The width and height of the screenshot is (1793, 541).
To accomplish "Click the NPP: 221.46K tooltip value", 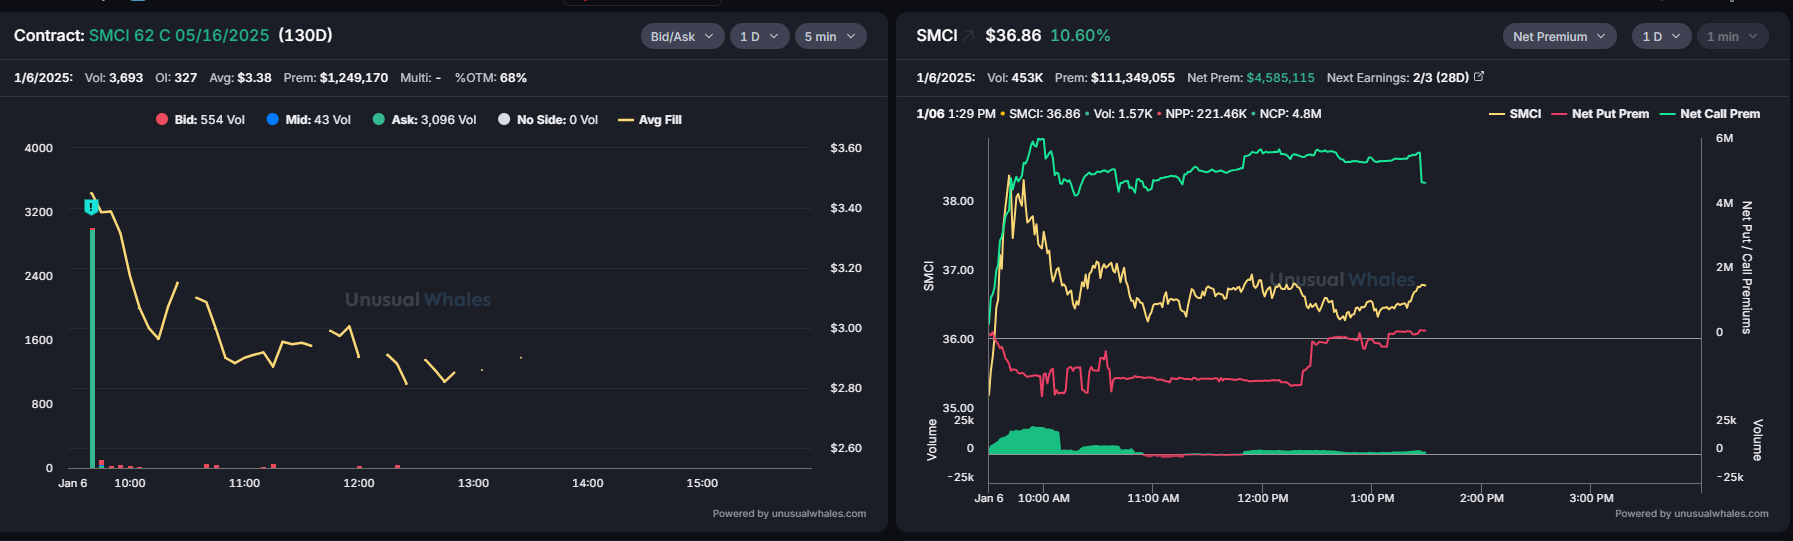I will pos(1206,114).
